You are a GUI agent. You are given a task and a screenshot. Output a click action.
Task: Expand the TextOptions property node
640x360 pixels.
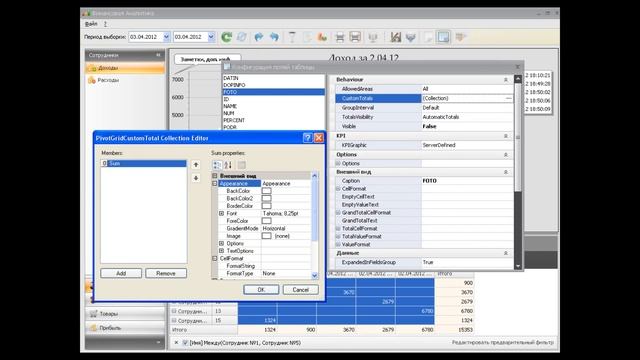pyautogui.click(x=221, y=251)
